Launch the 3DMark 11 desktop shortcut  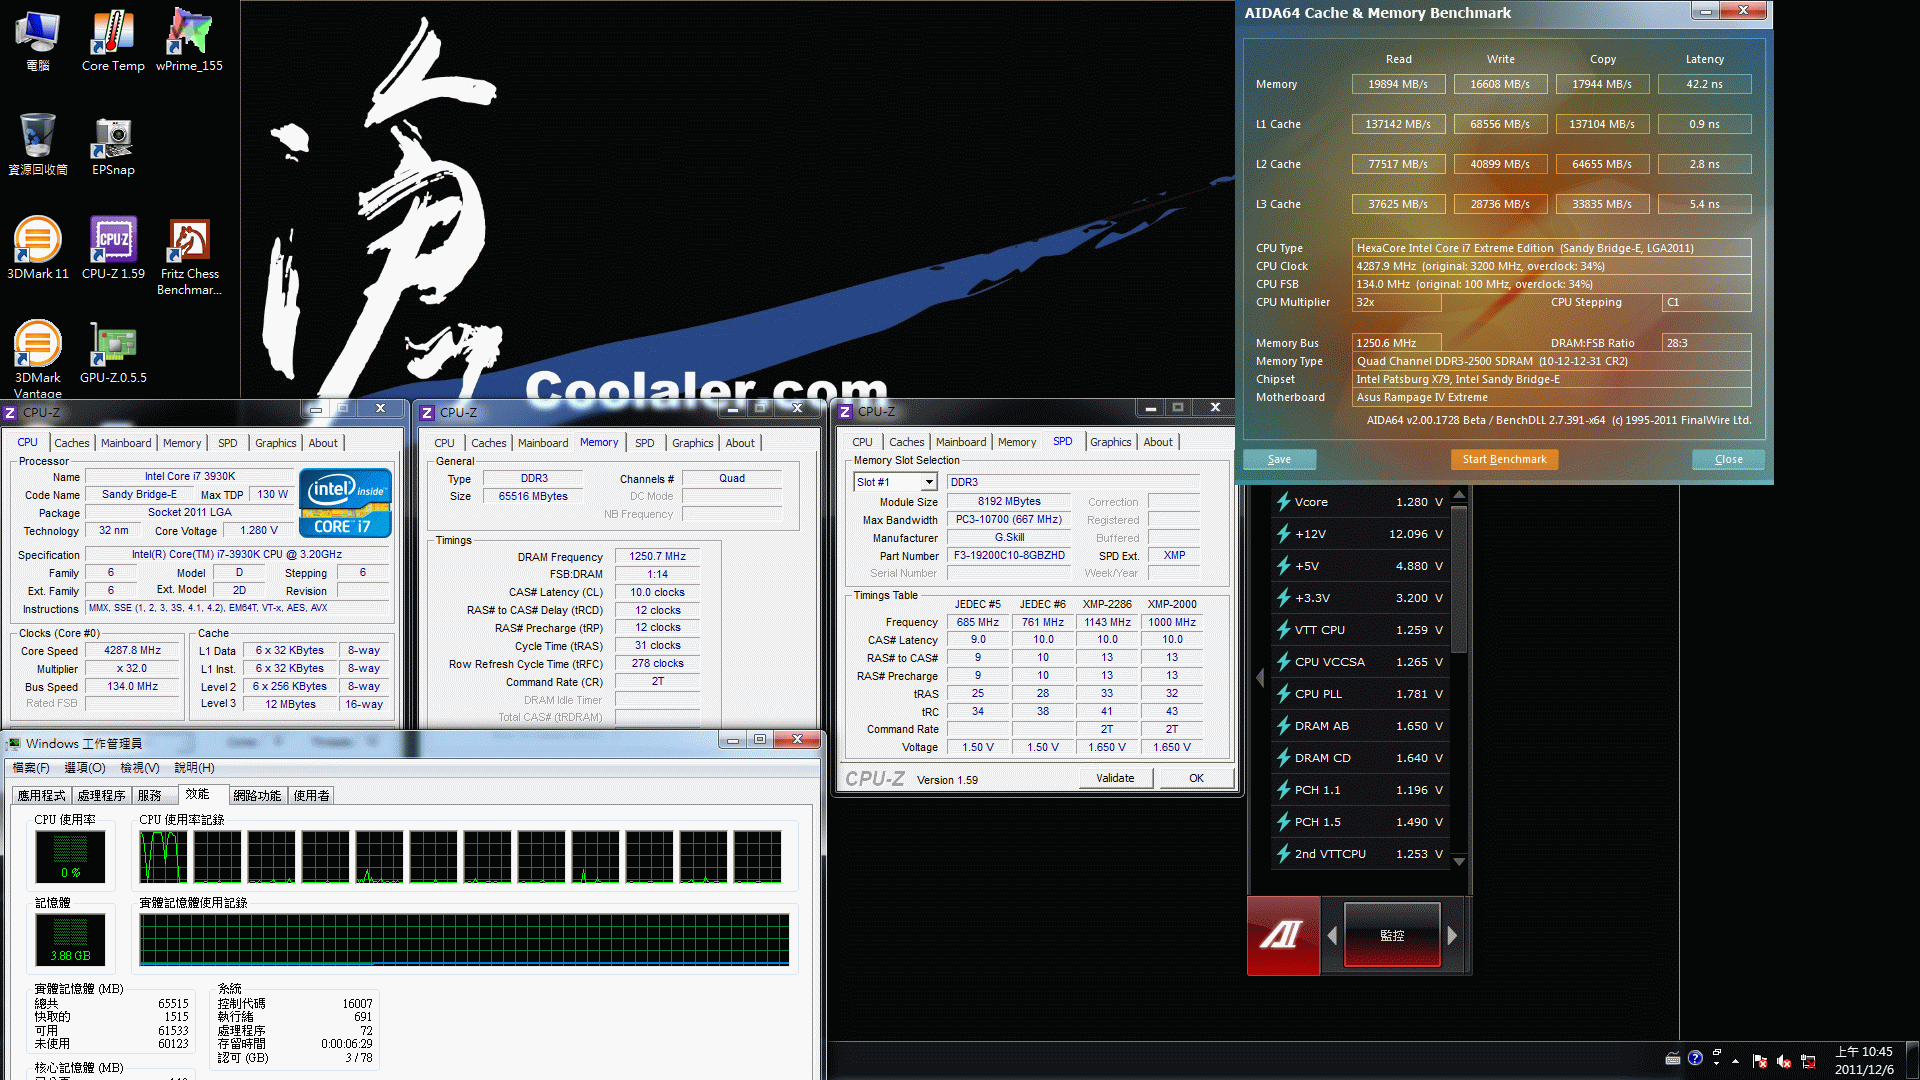point(37,248)
